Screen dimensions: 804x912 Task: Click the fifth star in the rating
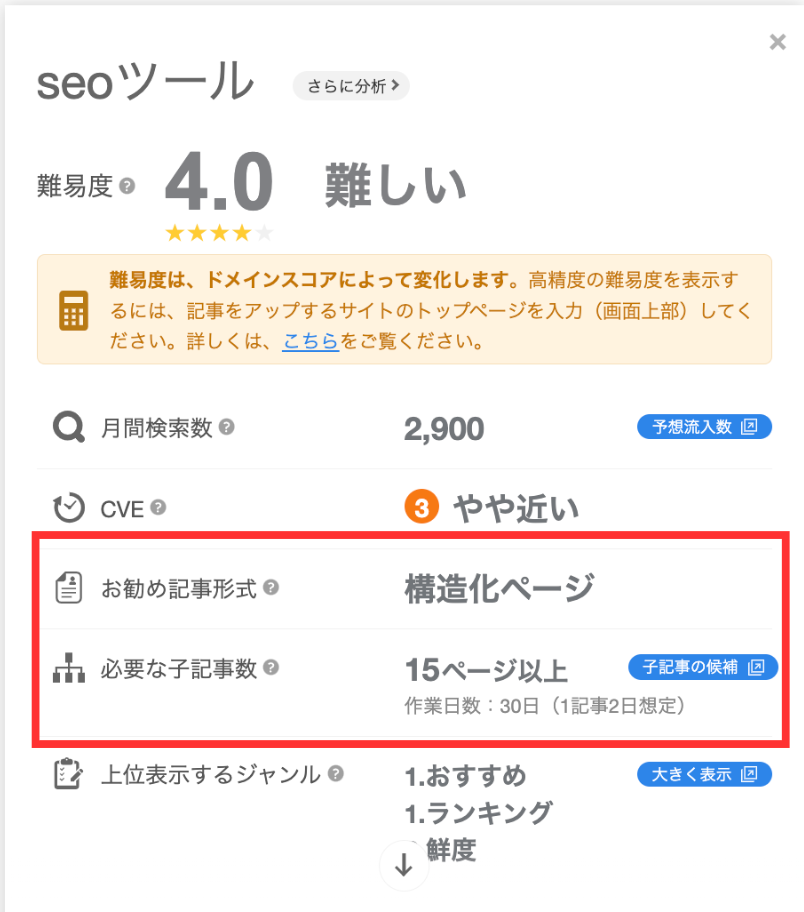point(262,232)
